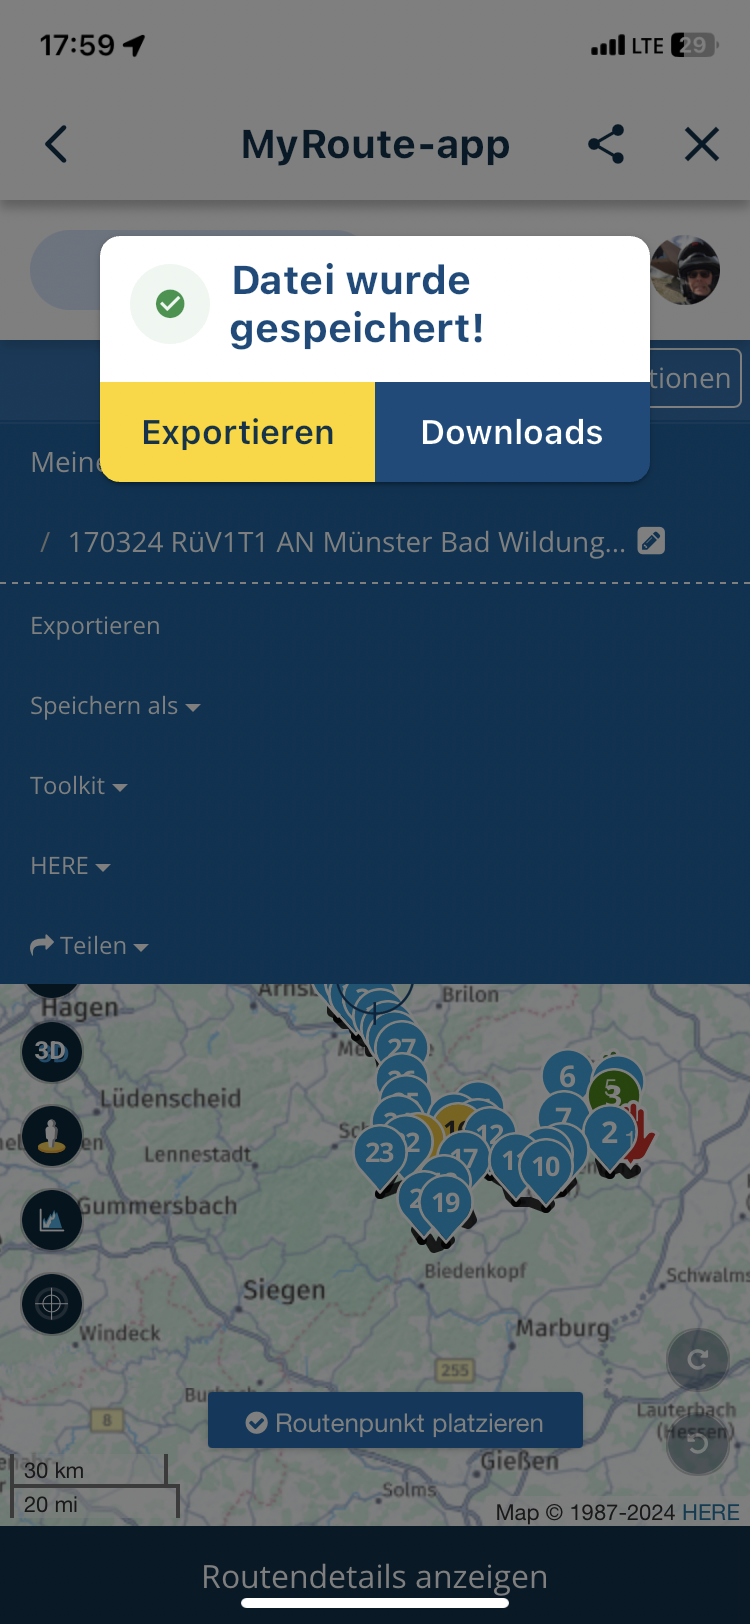Tap the yellow Exportieren dialog button
Screen dimensions: 750x1624
tap(238, 432)
